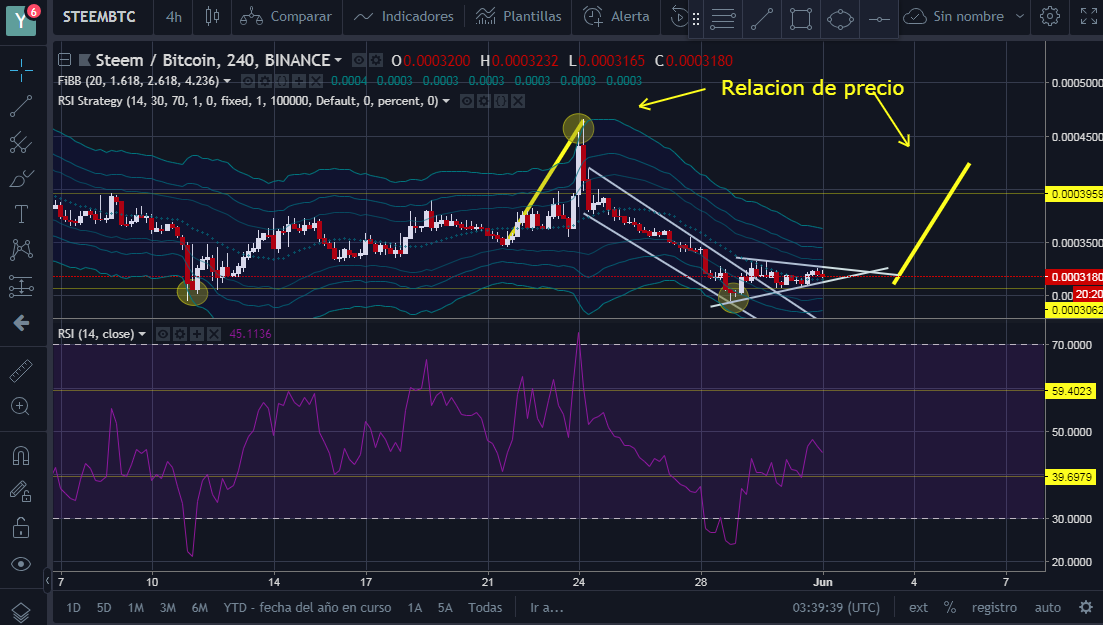
Task: Select YTD - fecha del año en curso
Action: [x=307, y=607]
